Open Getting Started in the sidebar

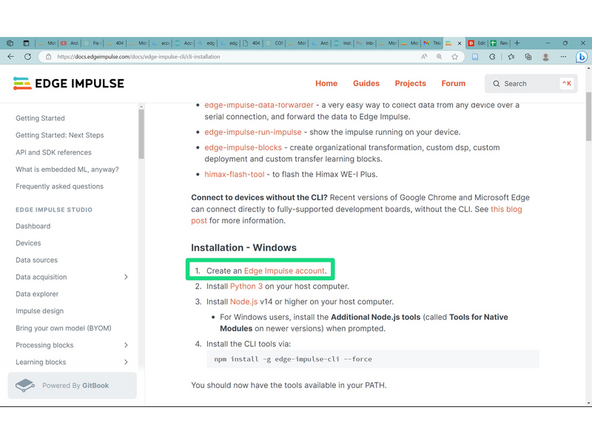pos(40,118)
